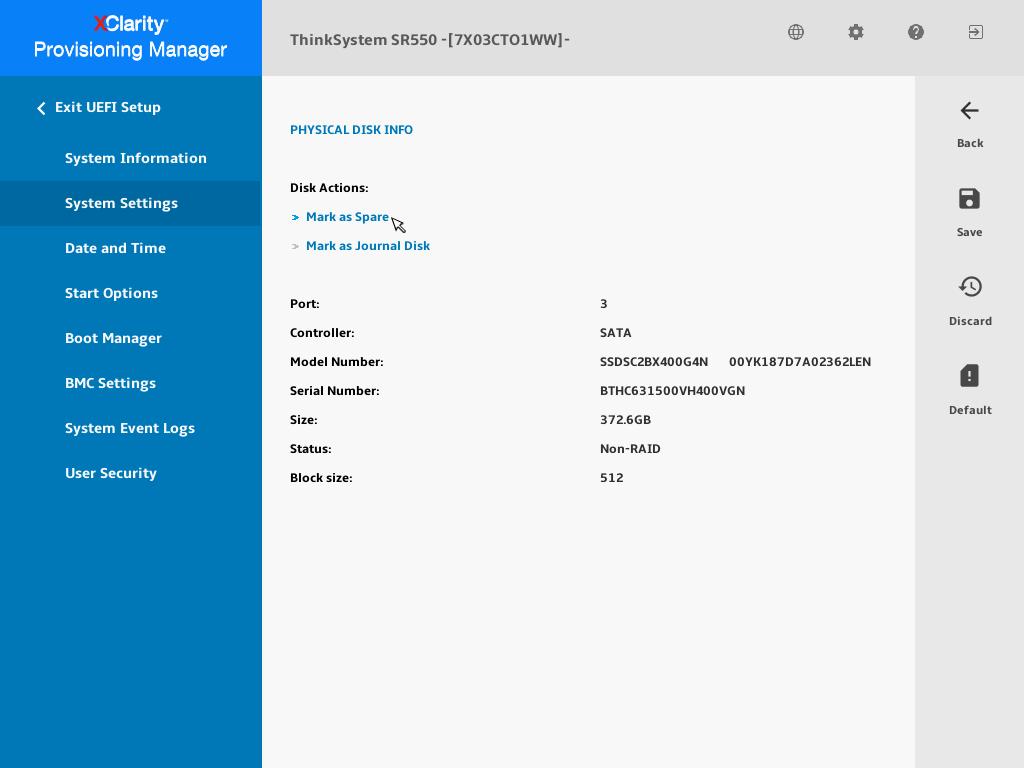
Task: Open System Event Logs page
Action: pos(130,428)
